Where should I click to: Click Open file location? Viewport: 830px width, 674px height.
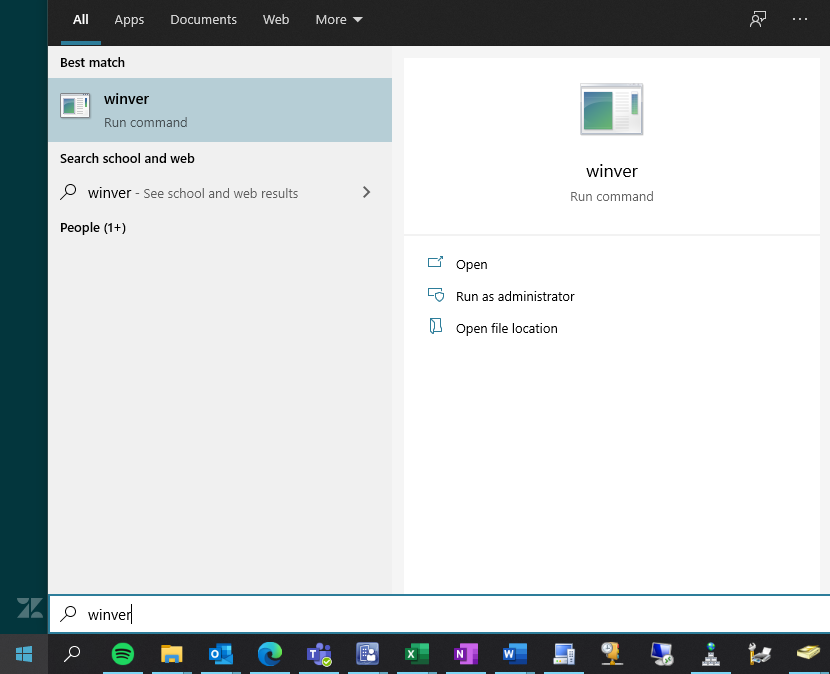(507, 328)
